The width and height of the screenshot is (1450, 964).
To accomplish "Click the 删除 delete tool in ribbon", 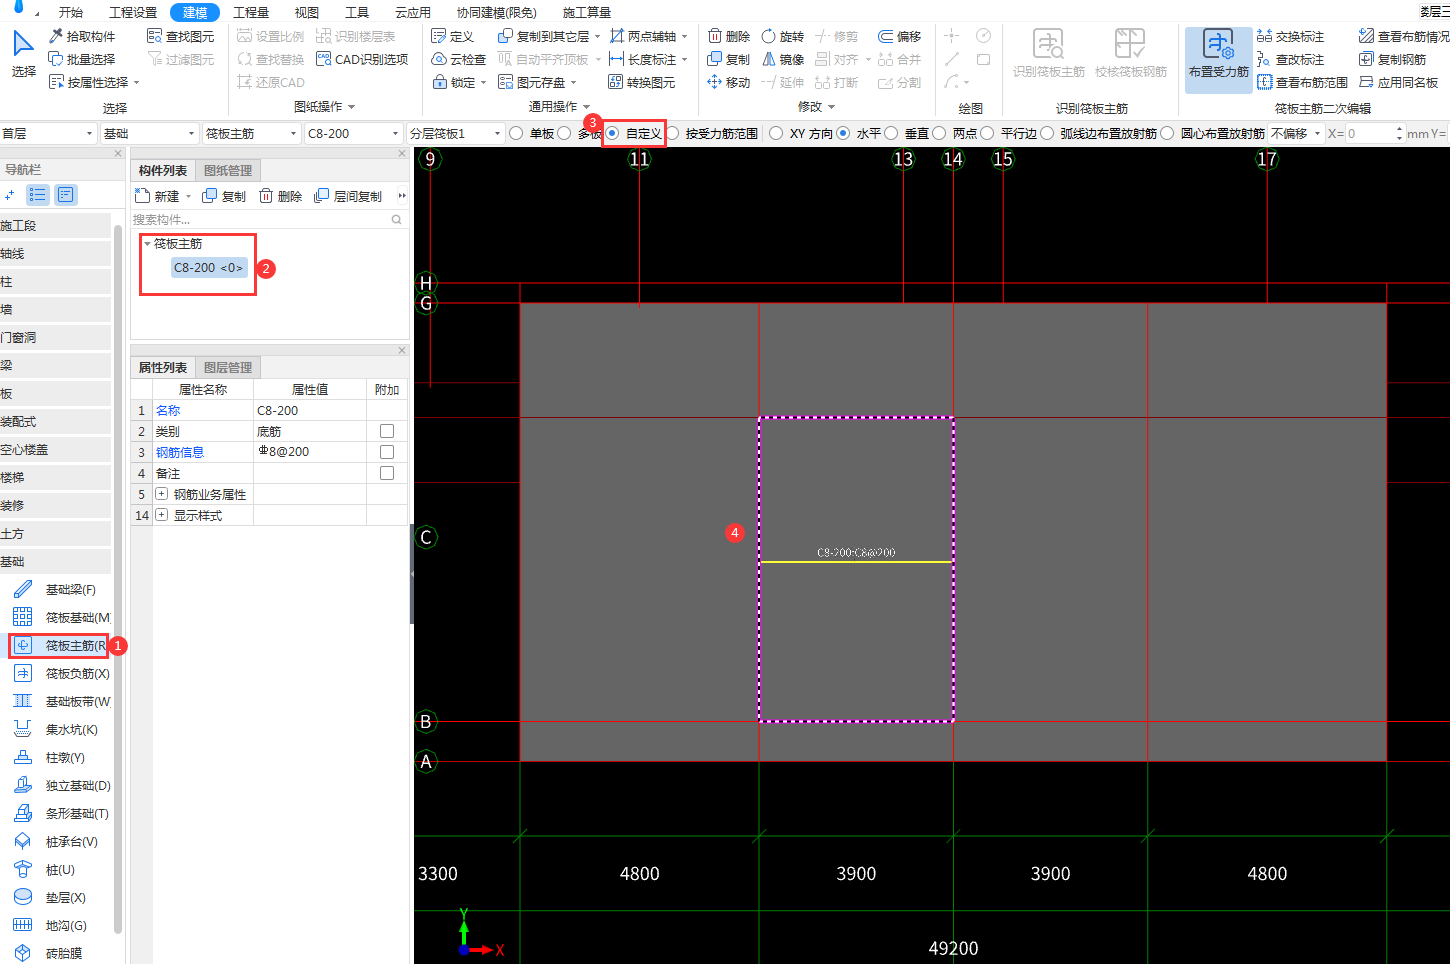I will tap(729, 36).
